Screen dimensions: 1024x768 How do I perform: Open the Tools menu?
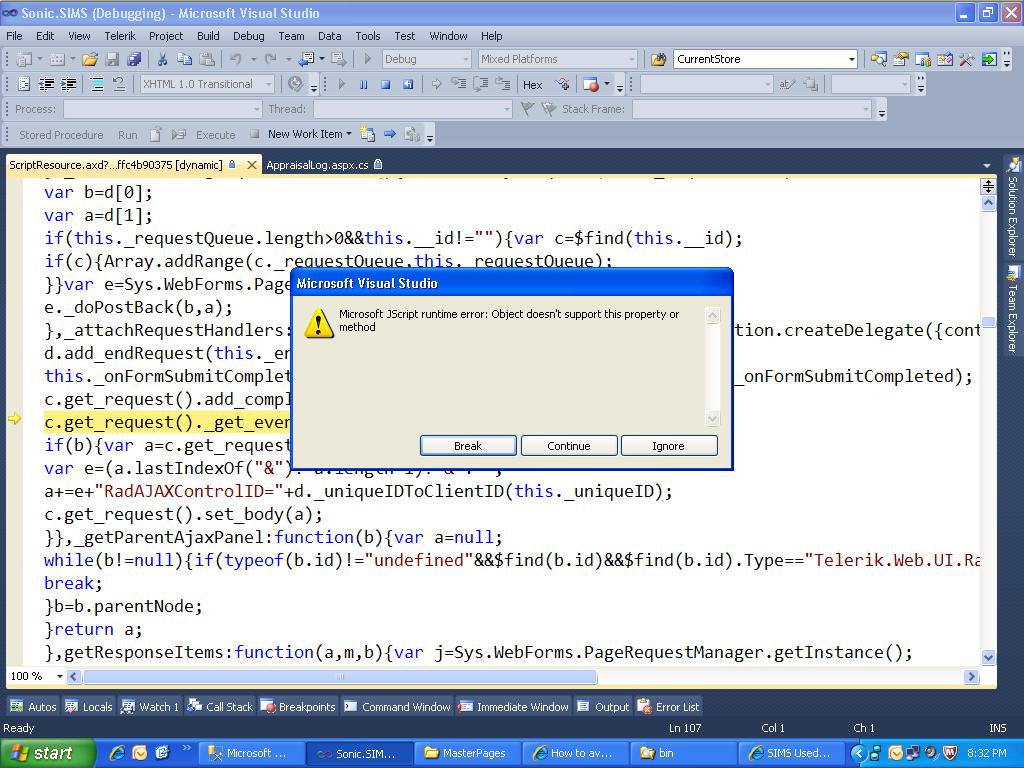[368, 36]
